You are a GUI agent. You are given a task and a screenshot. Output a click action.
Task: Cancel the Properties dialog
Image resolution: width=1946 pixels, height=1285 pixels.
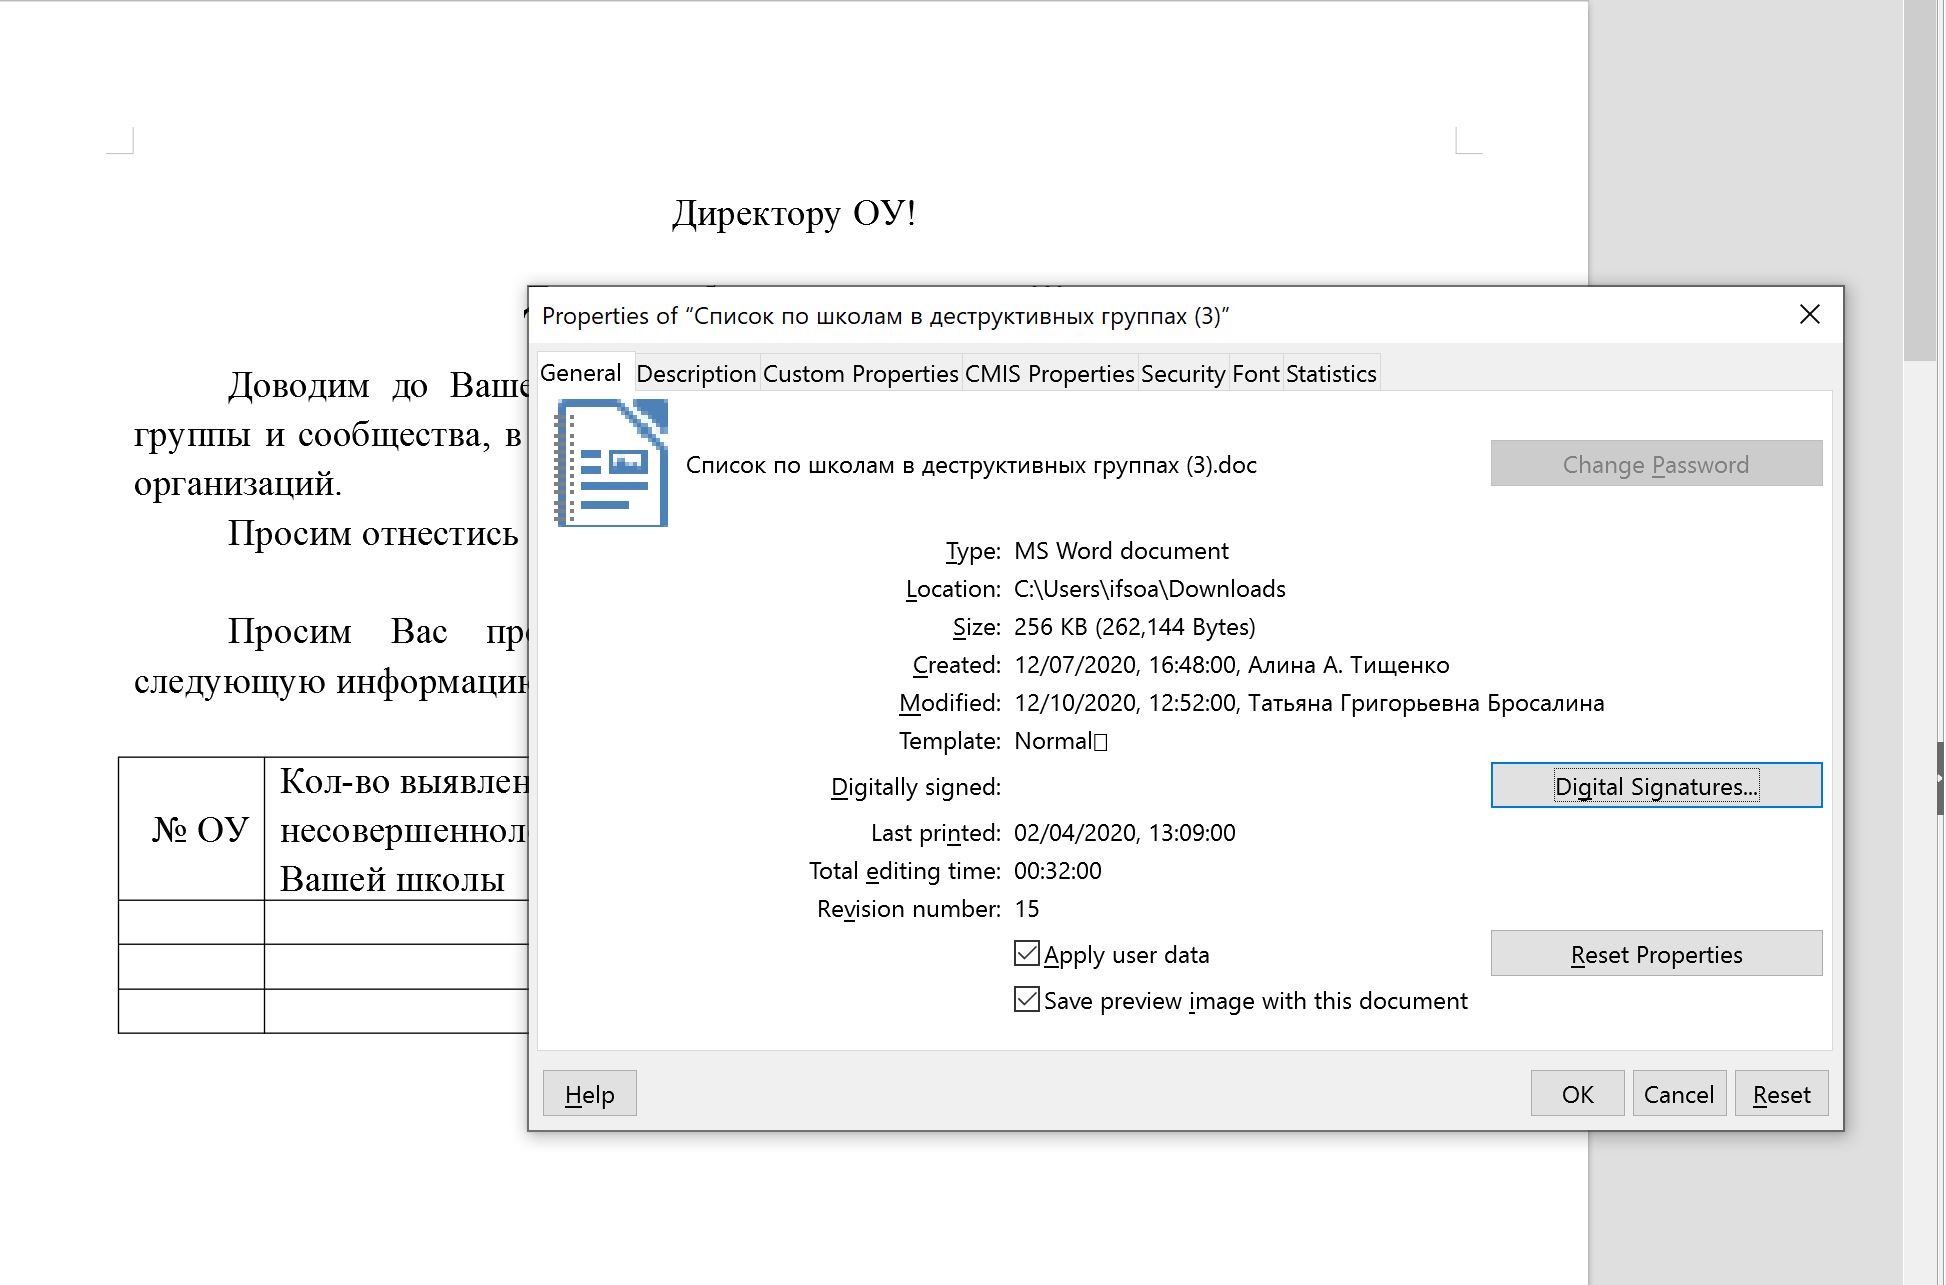point(1678,1094)
